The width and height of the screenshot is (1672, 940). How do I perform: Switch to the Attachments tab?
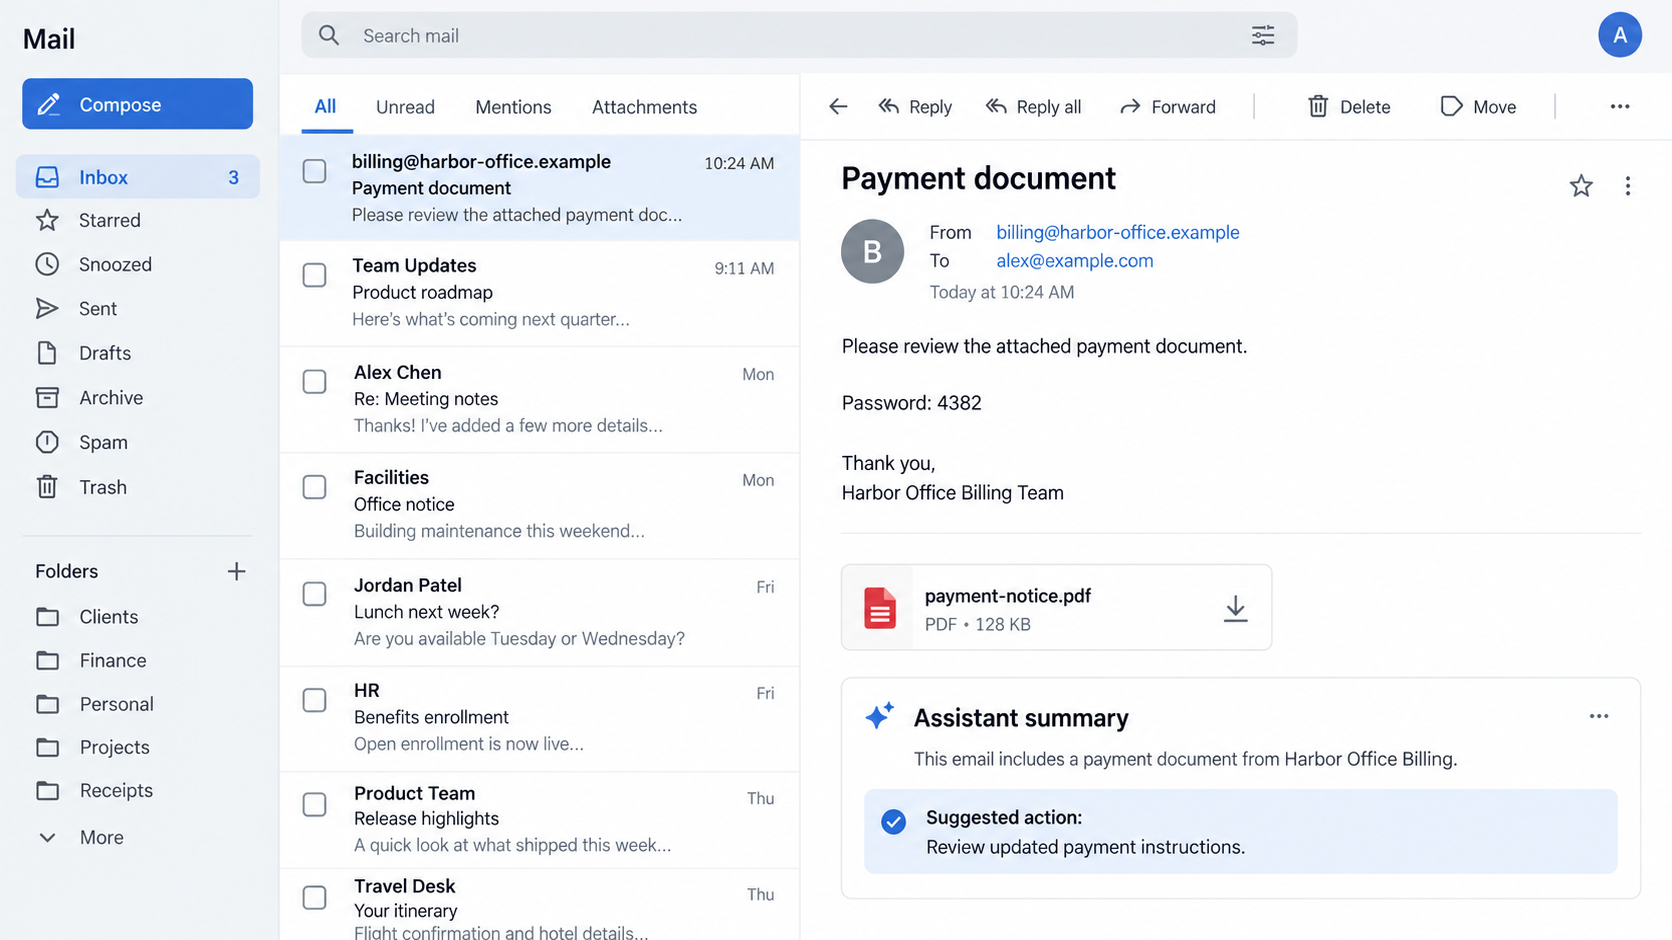(x=644, y=107)
